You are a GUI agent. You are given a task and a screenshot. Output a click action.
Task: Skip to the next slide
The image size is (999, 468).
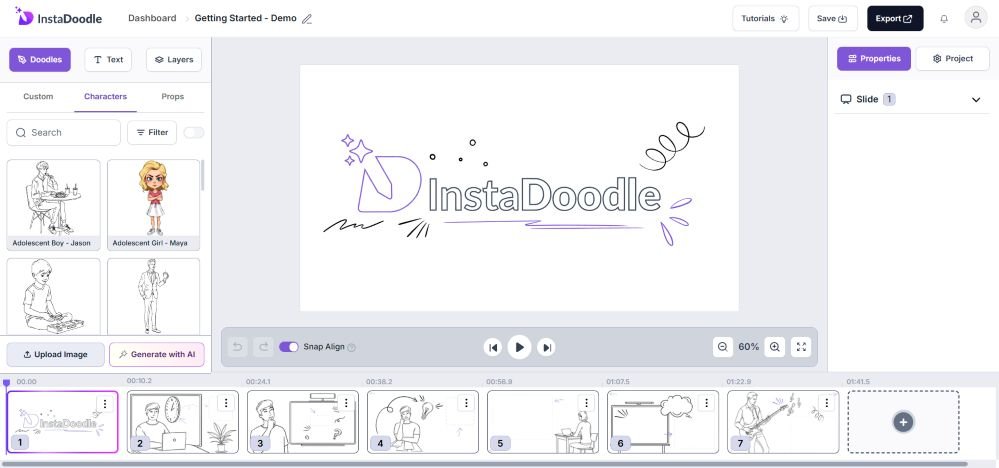(546, 347)
